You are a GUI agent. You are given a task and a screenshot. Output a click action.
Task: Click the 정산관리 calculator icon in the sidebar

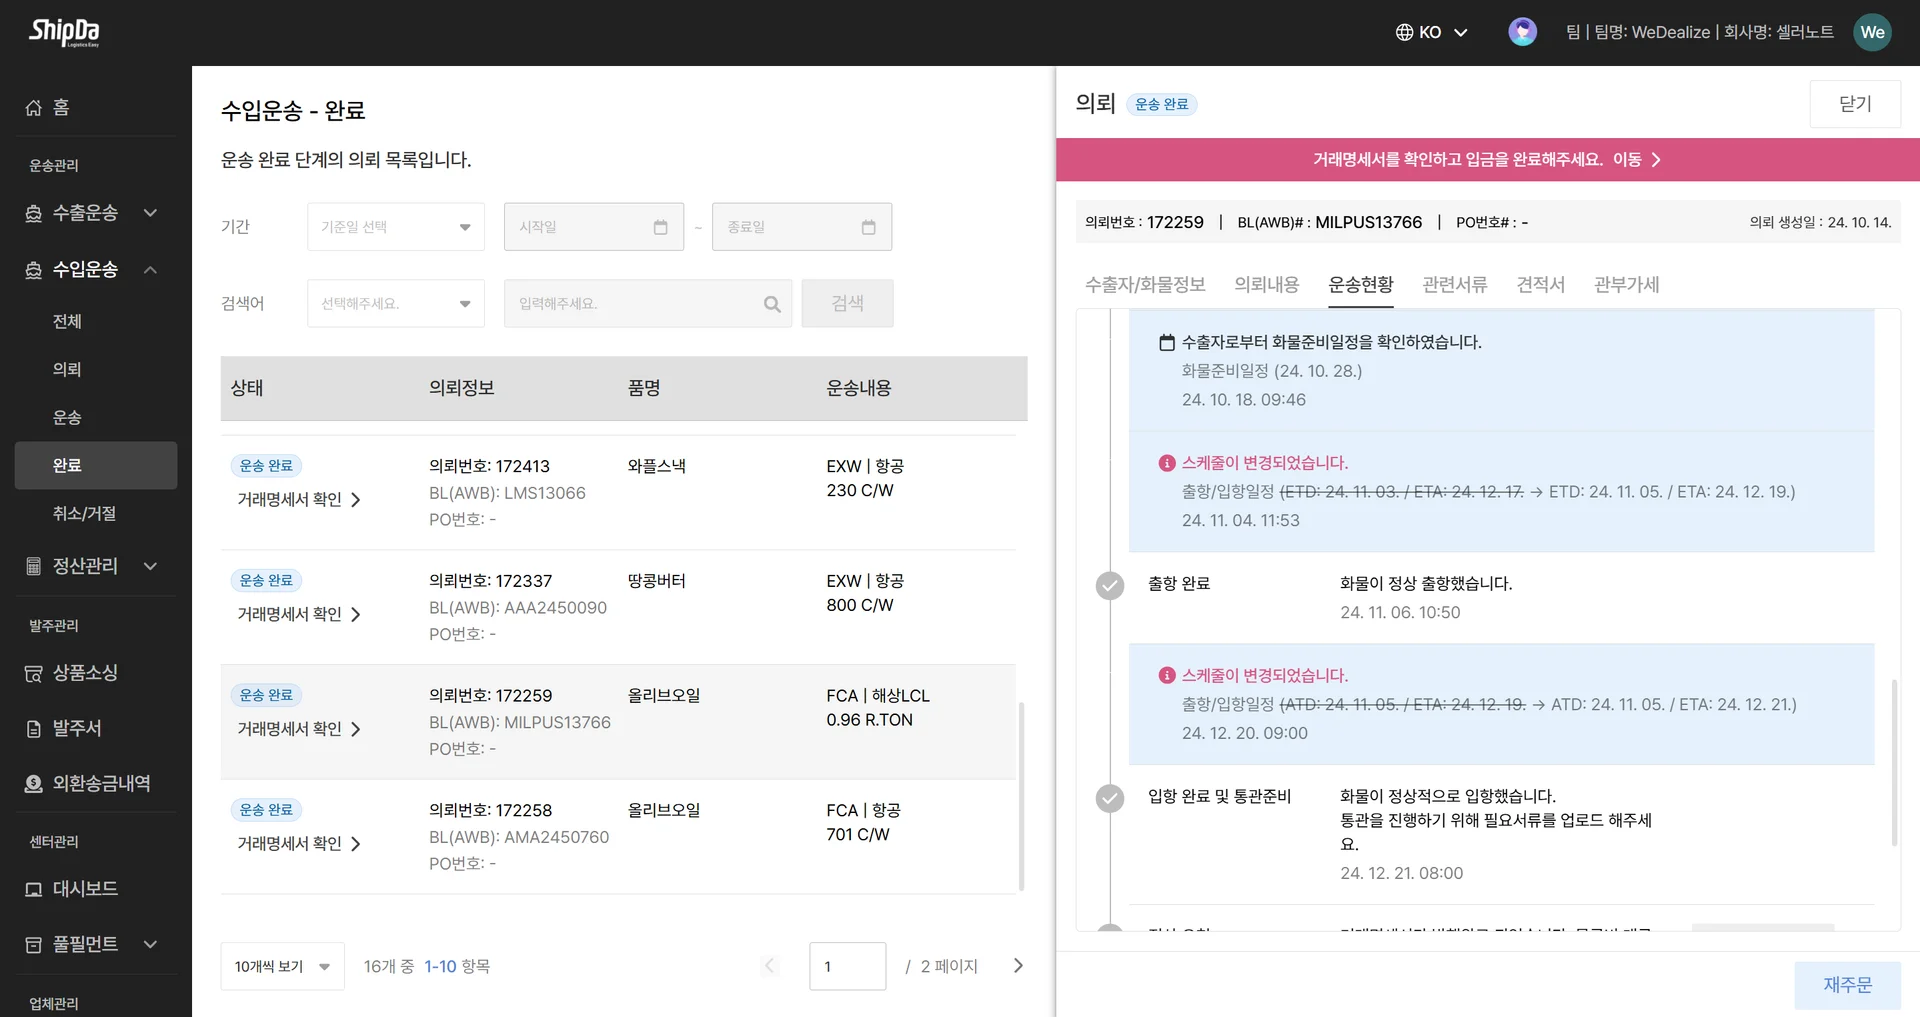pyautogui.click(x=33, y=566)
